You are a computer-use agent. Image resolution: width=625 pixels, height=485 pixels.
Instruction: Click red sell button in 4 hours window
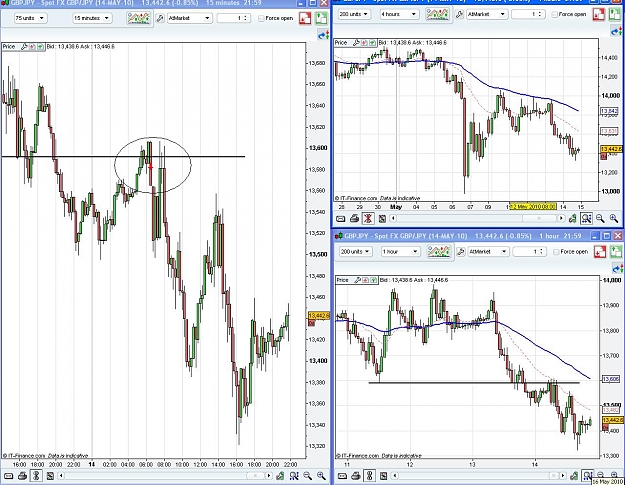coord(599,14)
